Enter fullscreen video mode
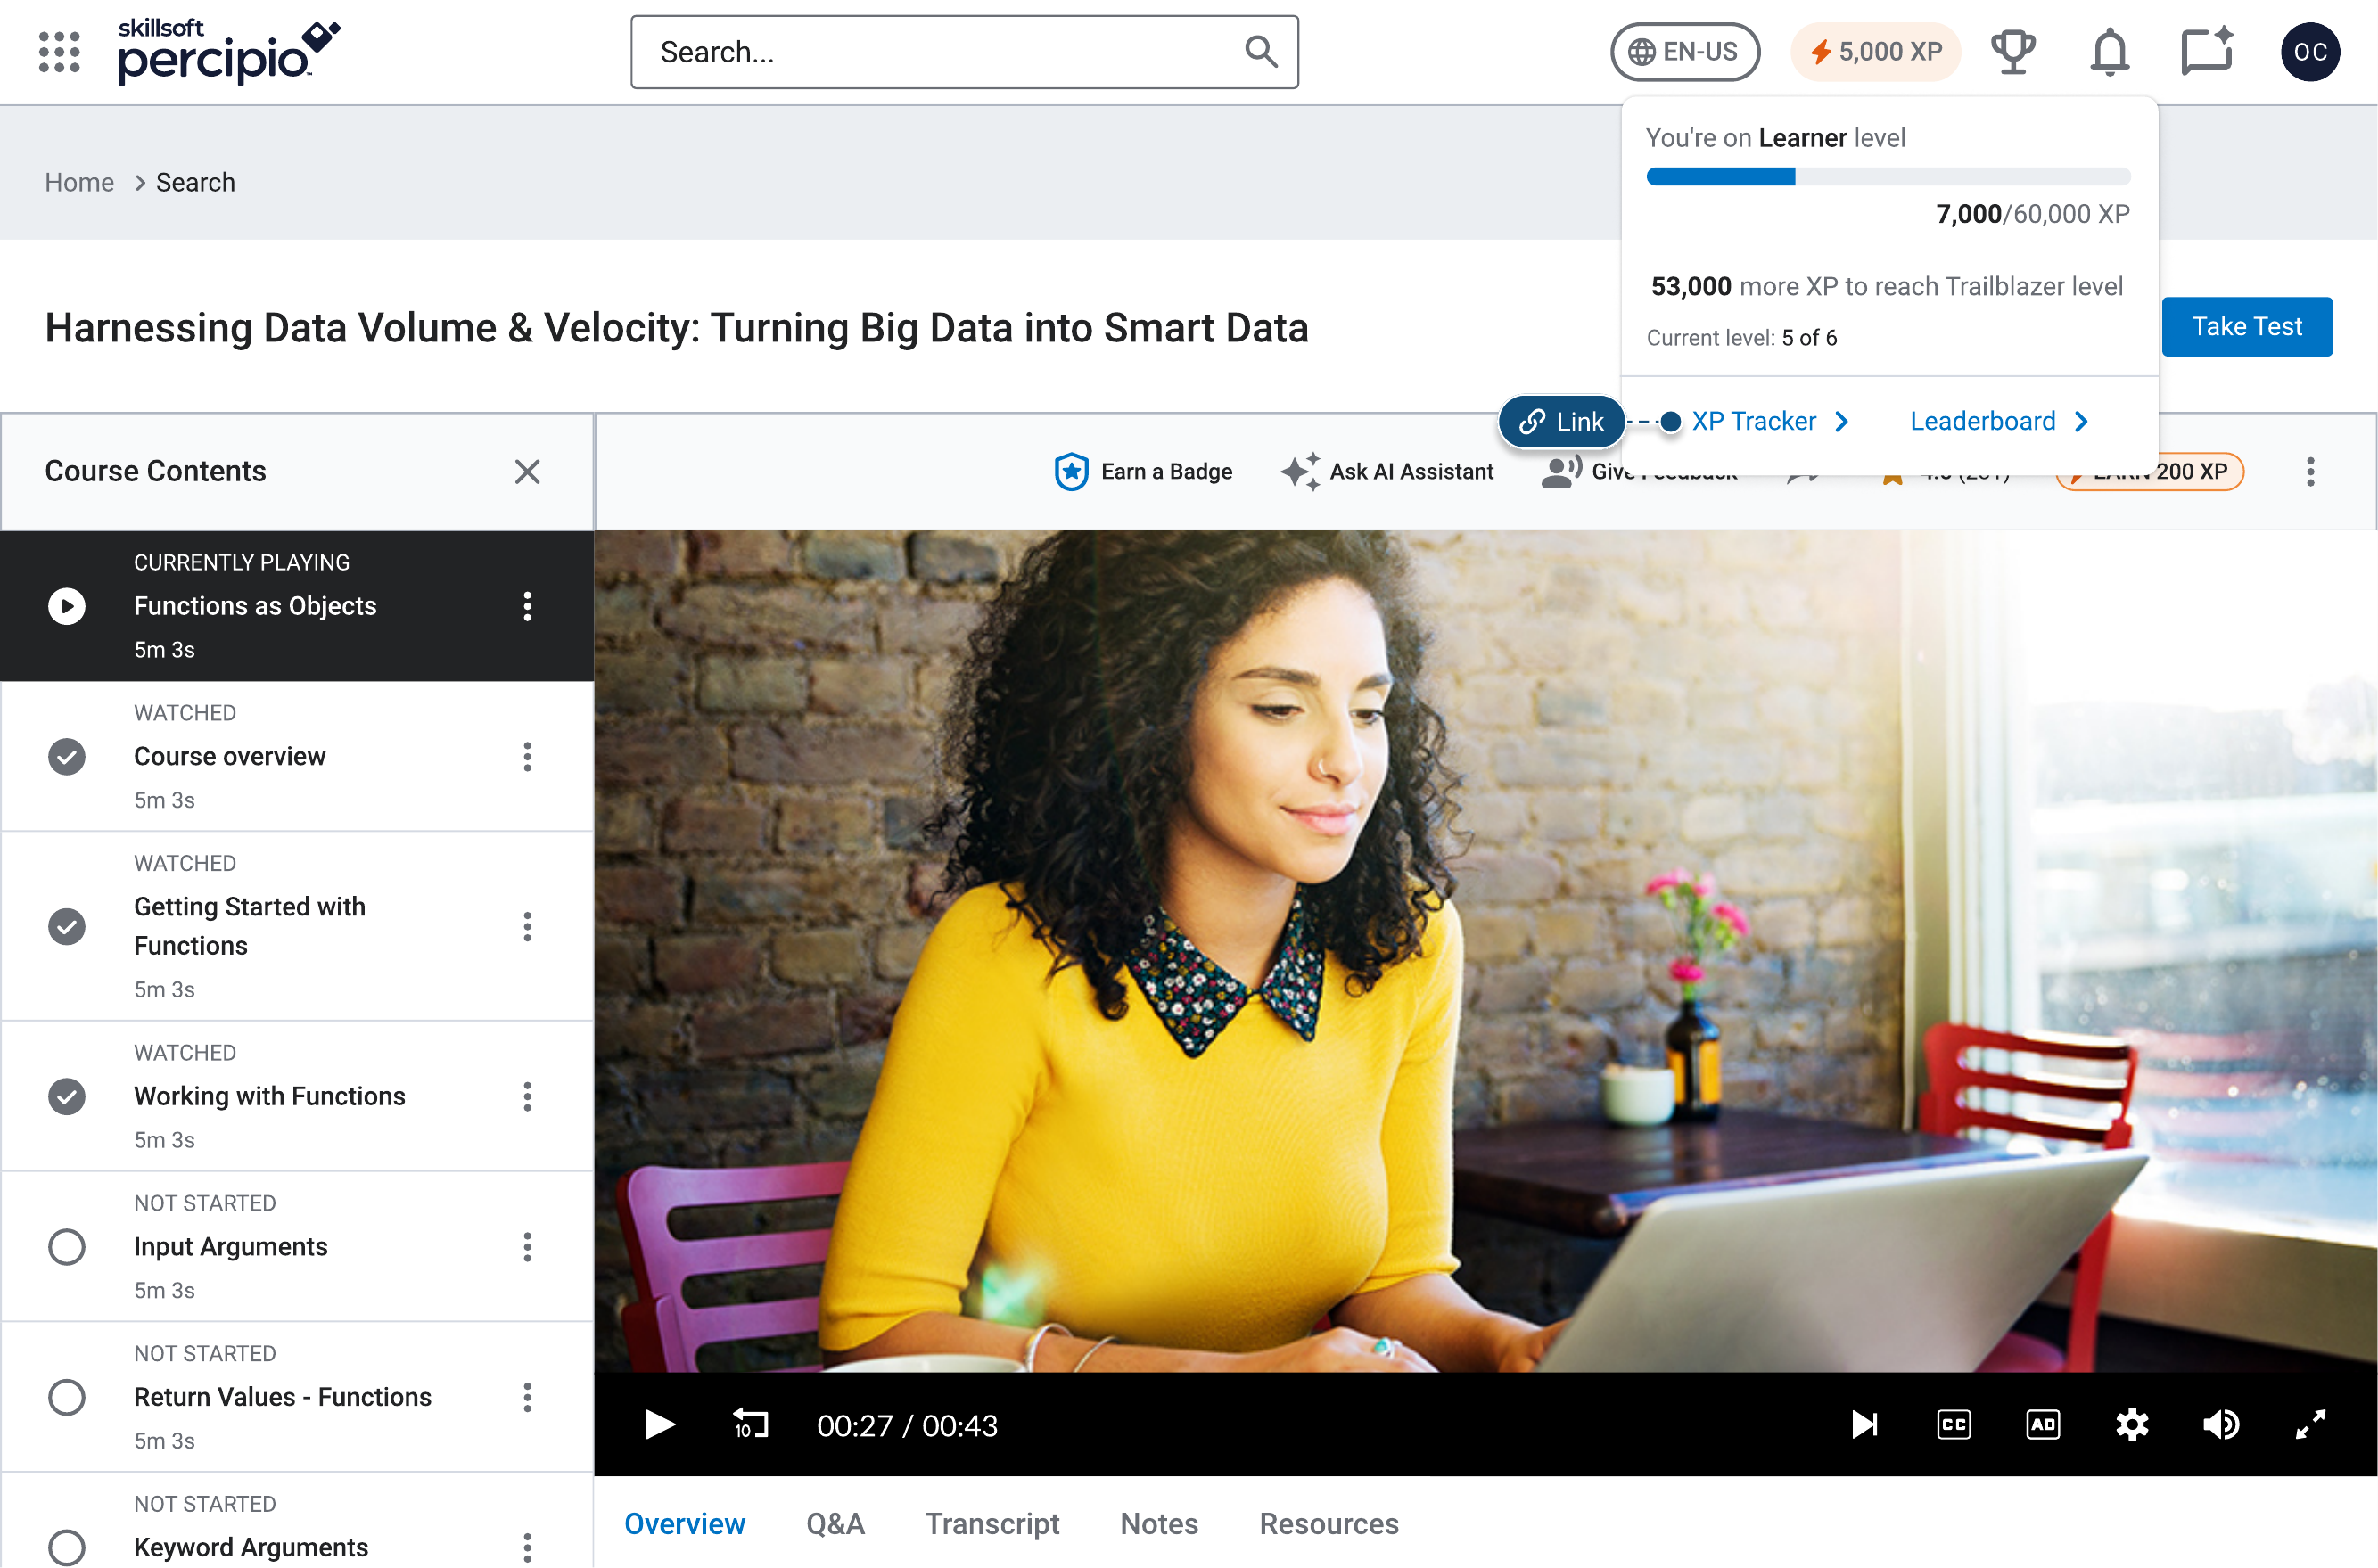This screenshot has height=1568, width=2378. pos(2310,1424)
